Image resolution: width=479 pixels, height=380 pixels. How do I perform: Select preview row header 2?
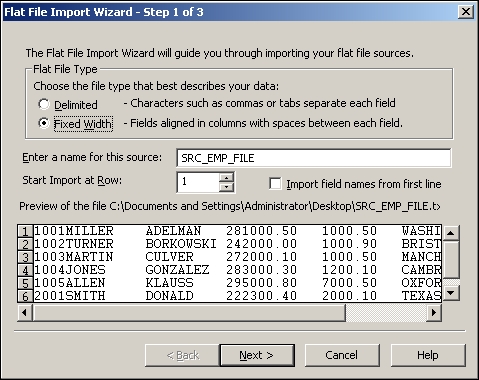[25, 244]
